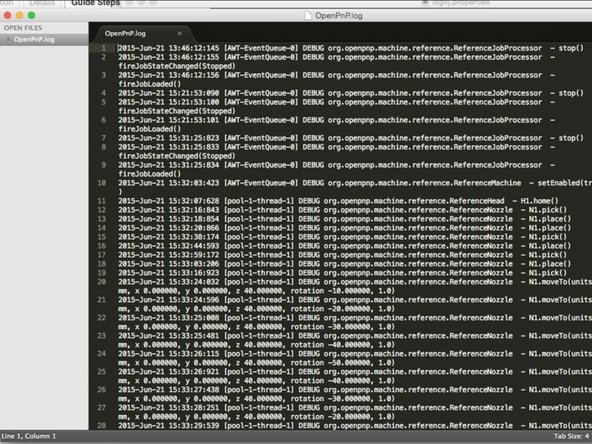Screen dimensions: 592x444
Task: Click the red close window button
Action: [8, 15]
